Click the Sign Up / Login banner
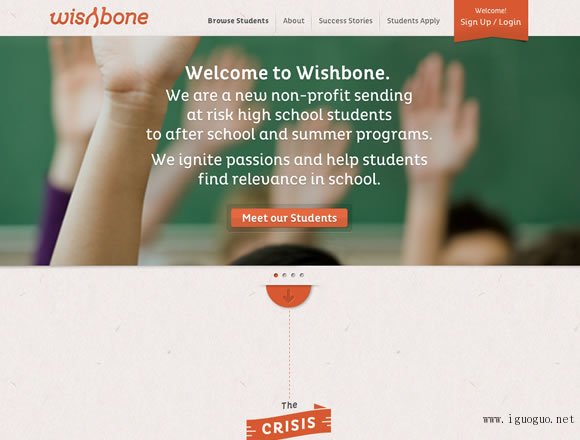The width and height of the screenshot is (580, 440). (x=491, y=20)
